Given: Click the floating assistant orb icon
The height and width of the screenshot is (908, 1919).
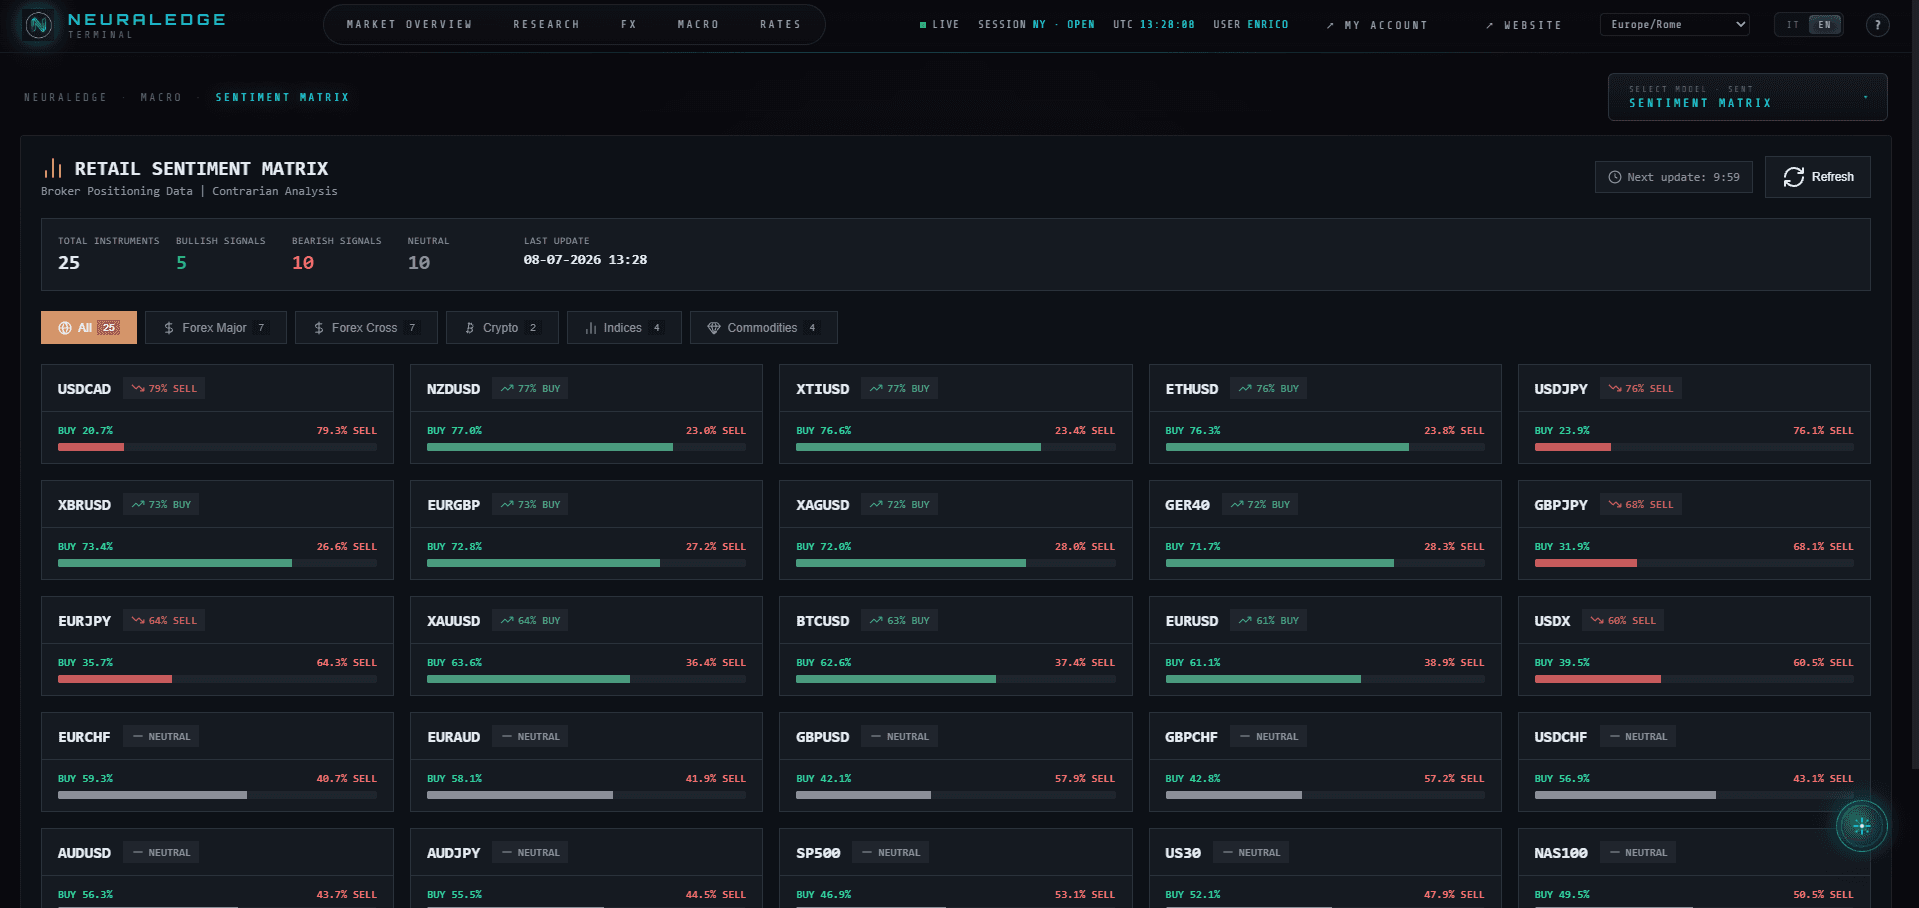Looking at the screenshot, I should pos(1861,826).
